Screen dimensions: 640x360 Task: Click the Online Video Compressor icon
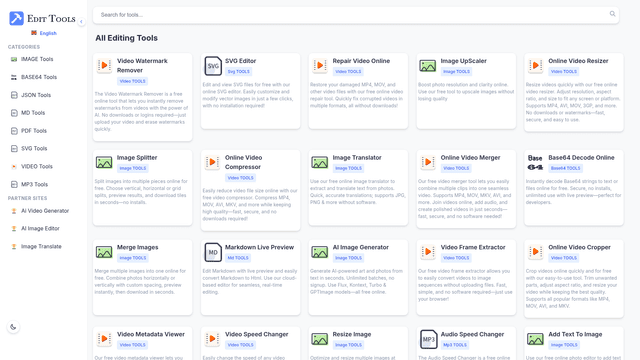pyautogui.click(x=212, y=162)
